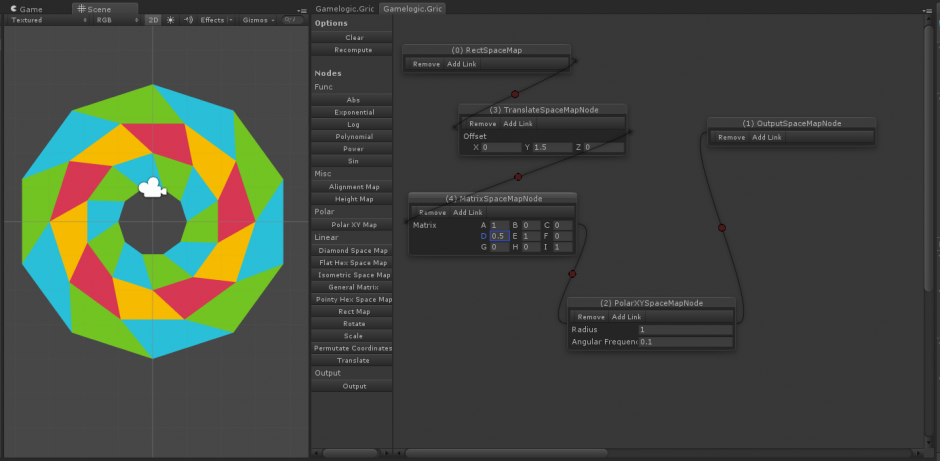Open the Textured draw mode dropdown

tap(49, 20)
